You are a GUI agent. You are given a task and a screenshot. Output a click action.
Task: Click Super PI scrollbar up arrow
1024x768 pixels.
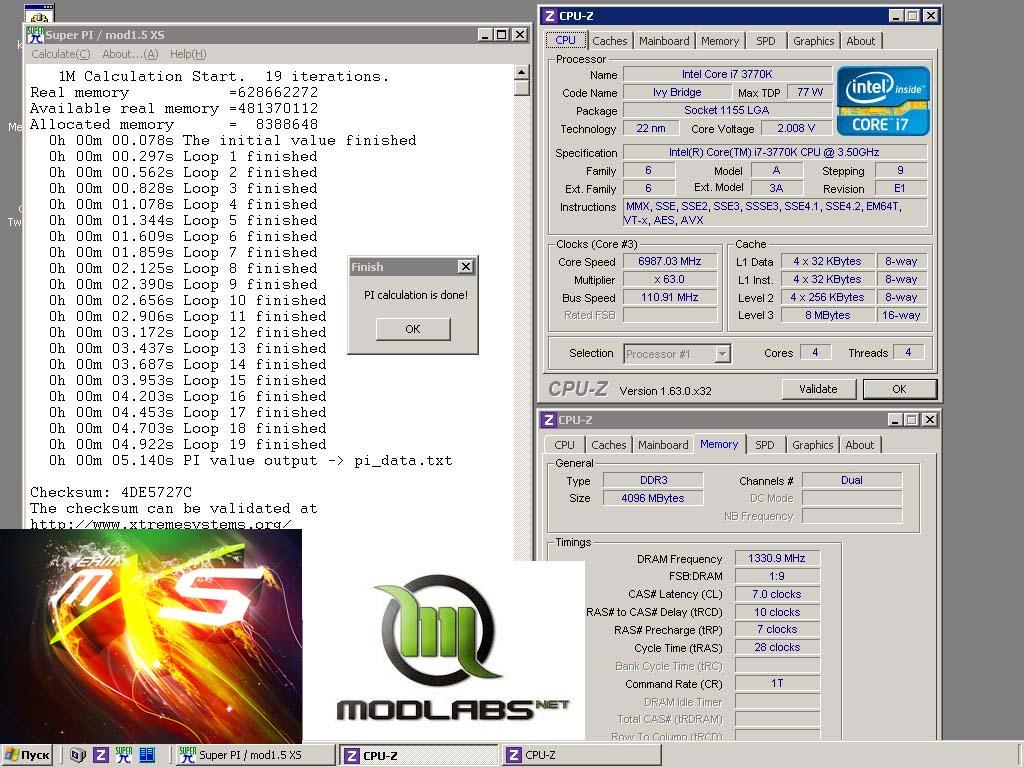(x=522, y=71)
